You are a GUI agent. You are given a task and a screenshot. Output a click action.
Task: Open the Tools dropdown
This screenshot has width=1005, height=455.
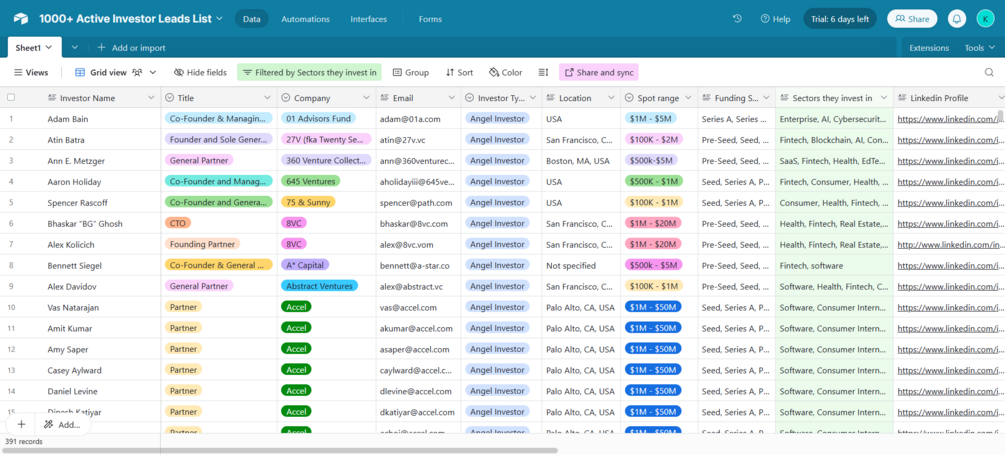coord(979,47)
